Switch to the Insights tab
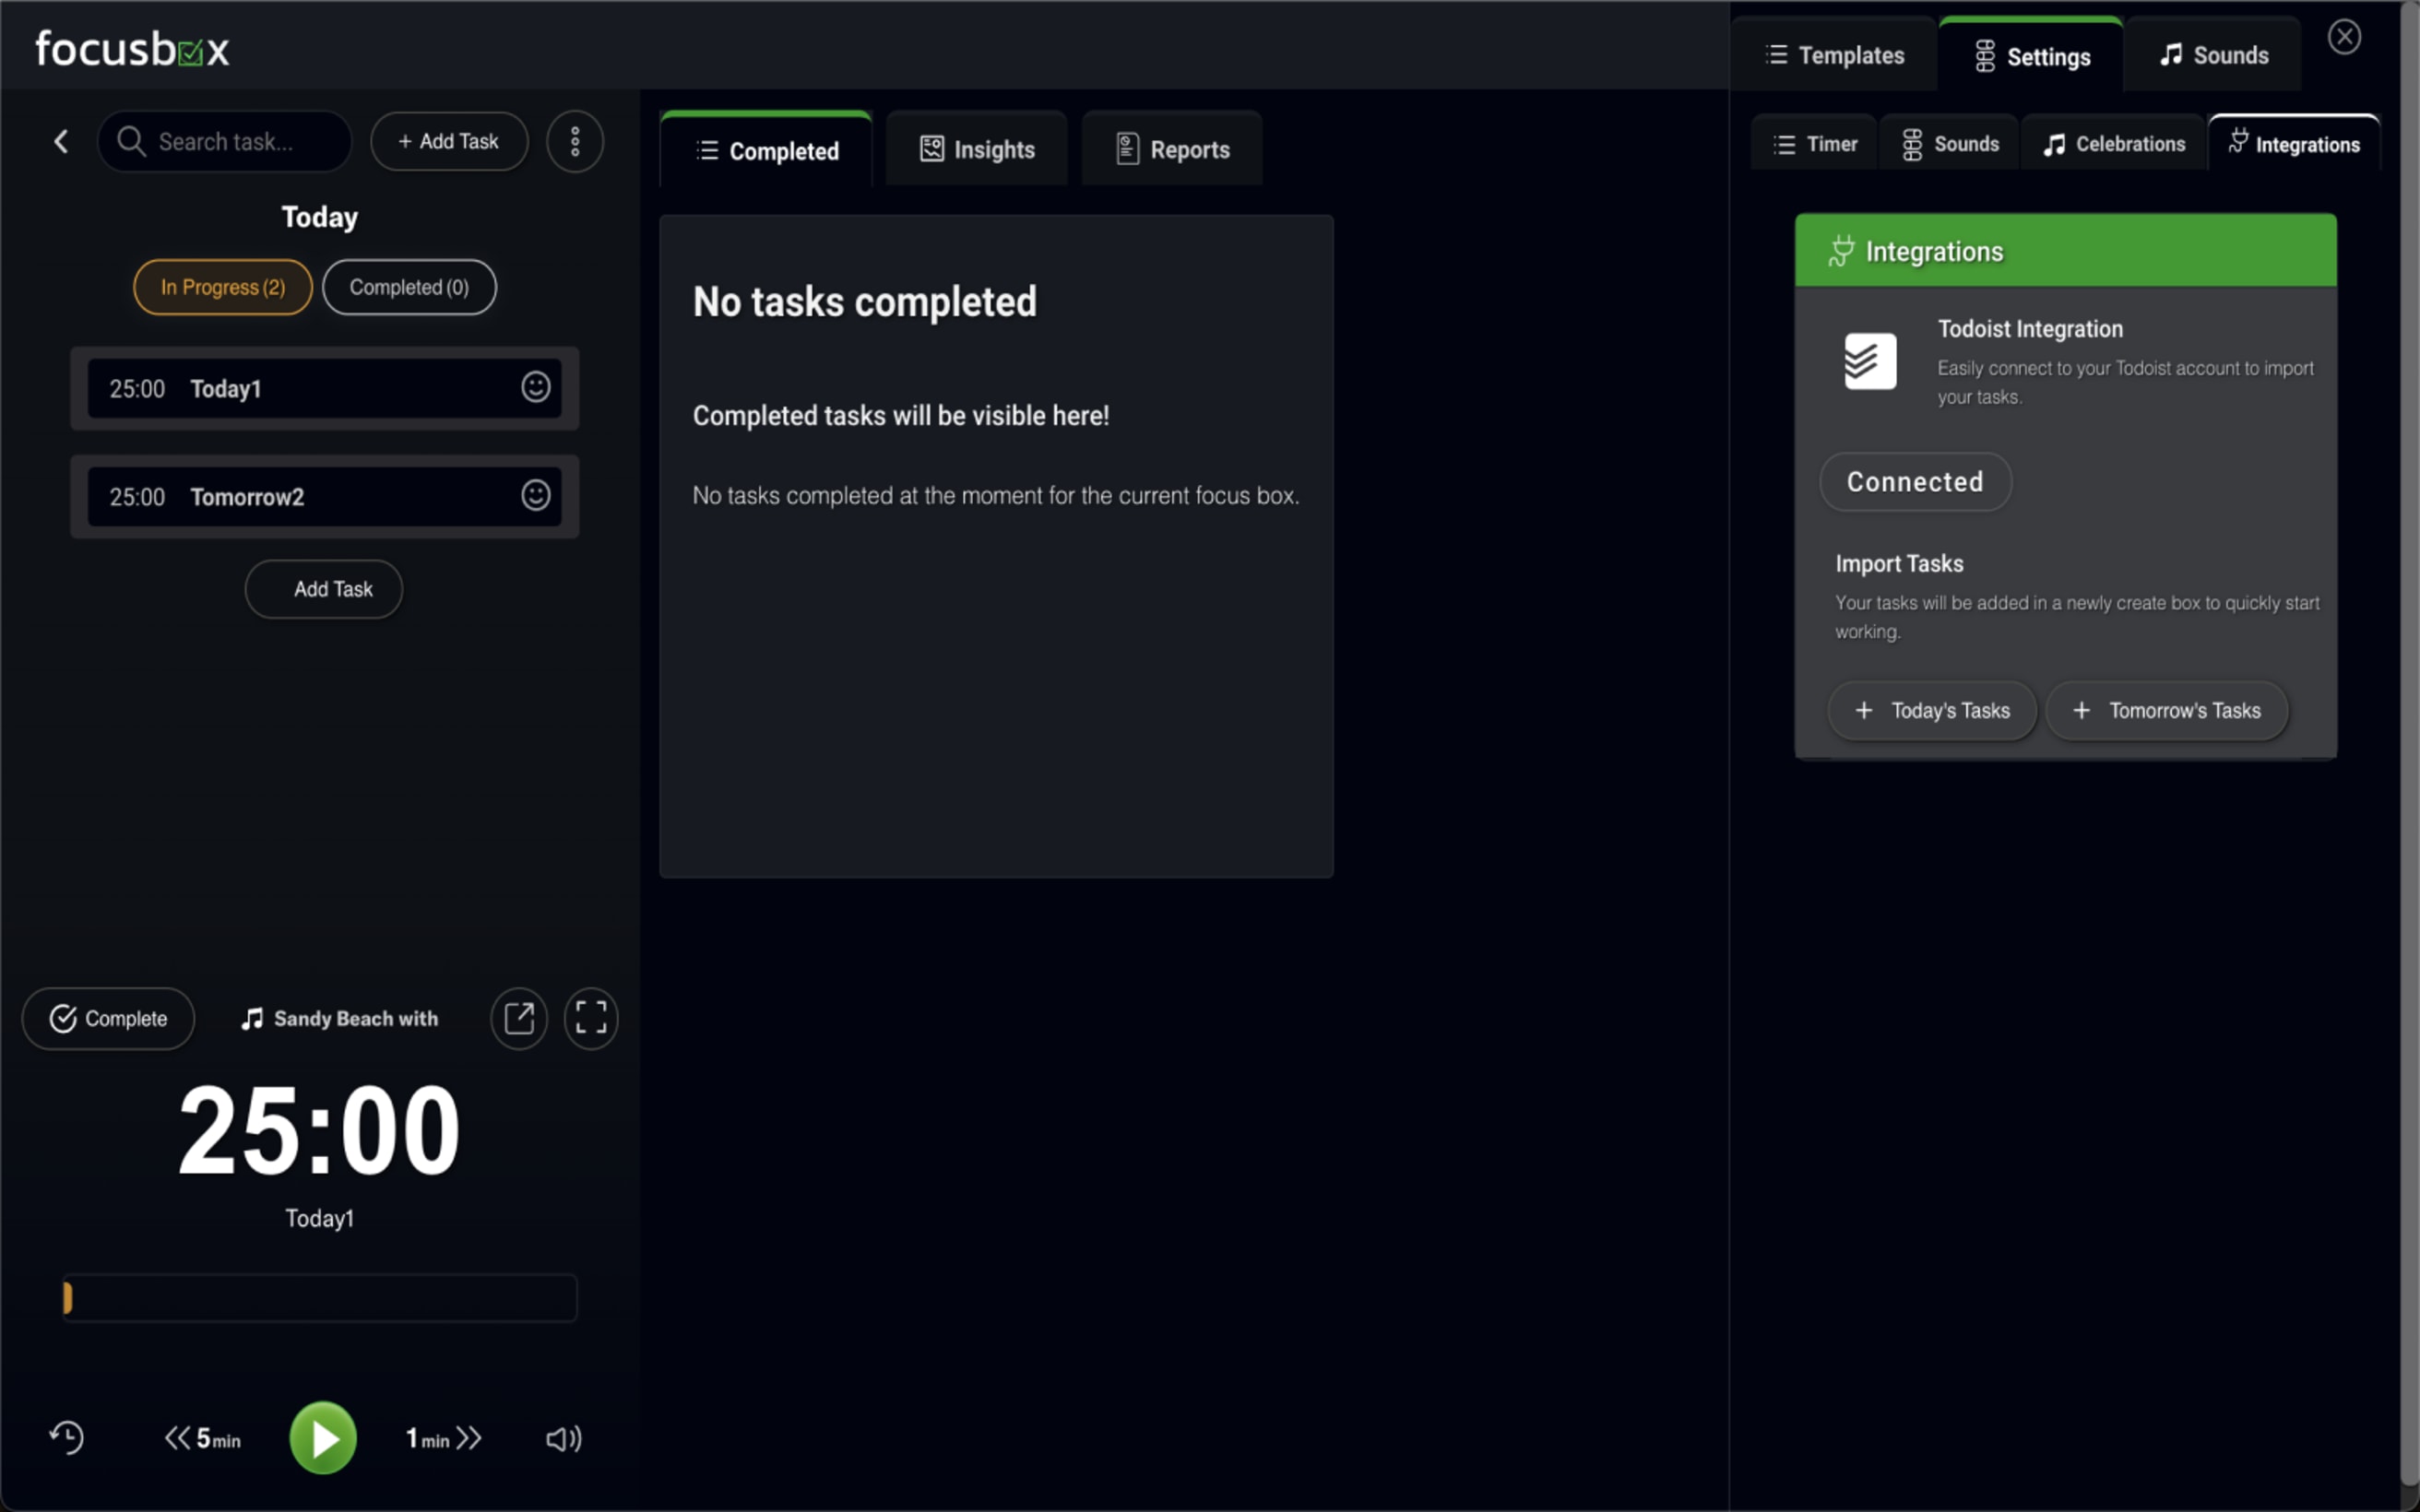2420x1512 pixels. click(976, 148)
